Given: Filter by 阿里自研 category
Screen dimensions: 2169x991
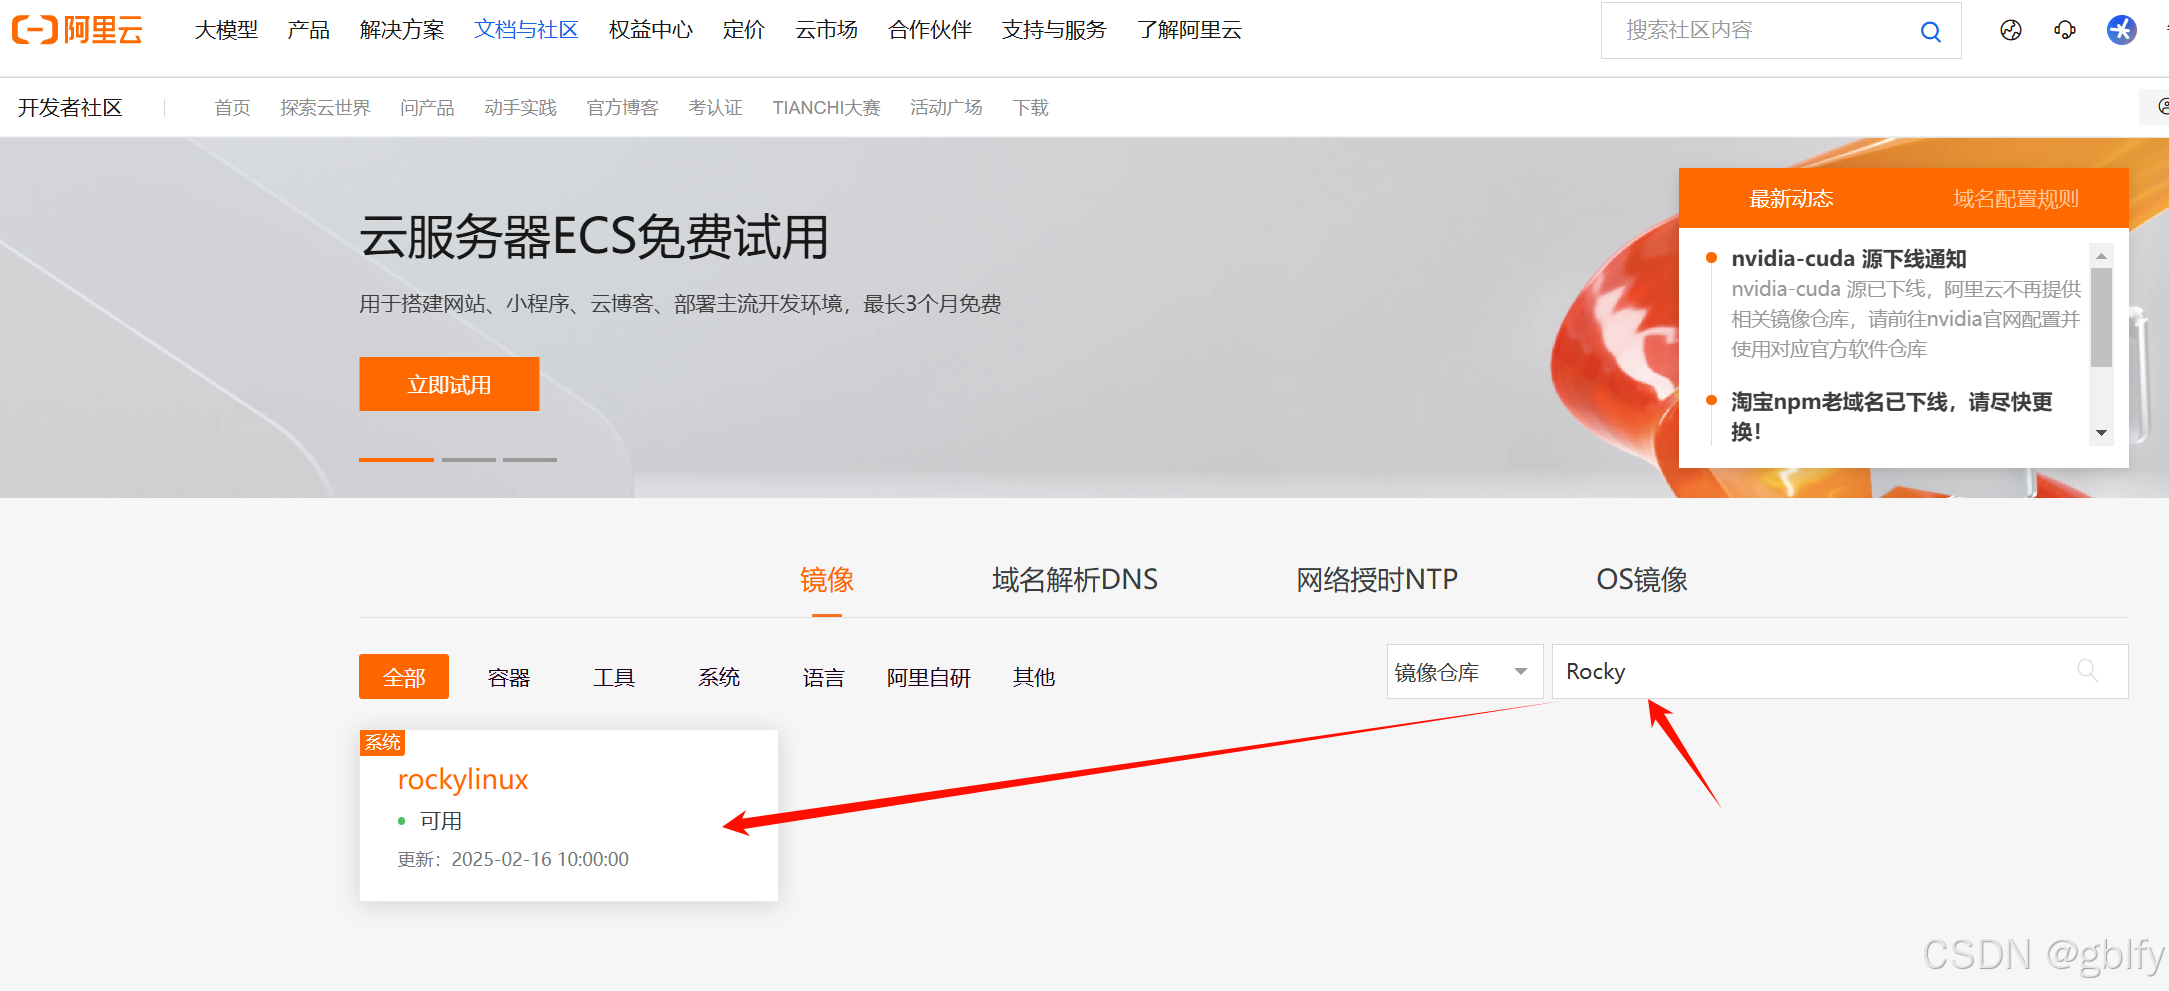Looking at the screenshot, I should pyautogui.click(x=929, y=677).
